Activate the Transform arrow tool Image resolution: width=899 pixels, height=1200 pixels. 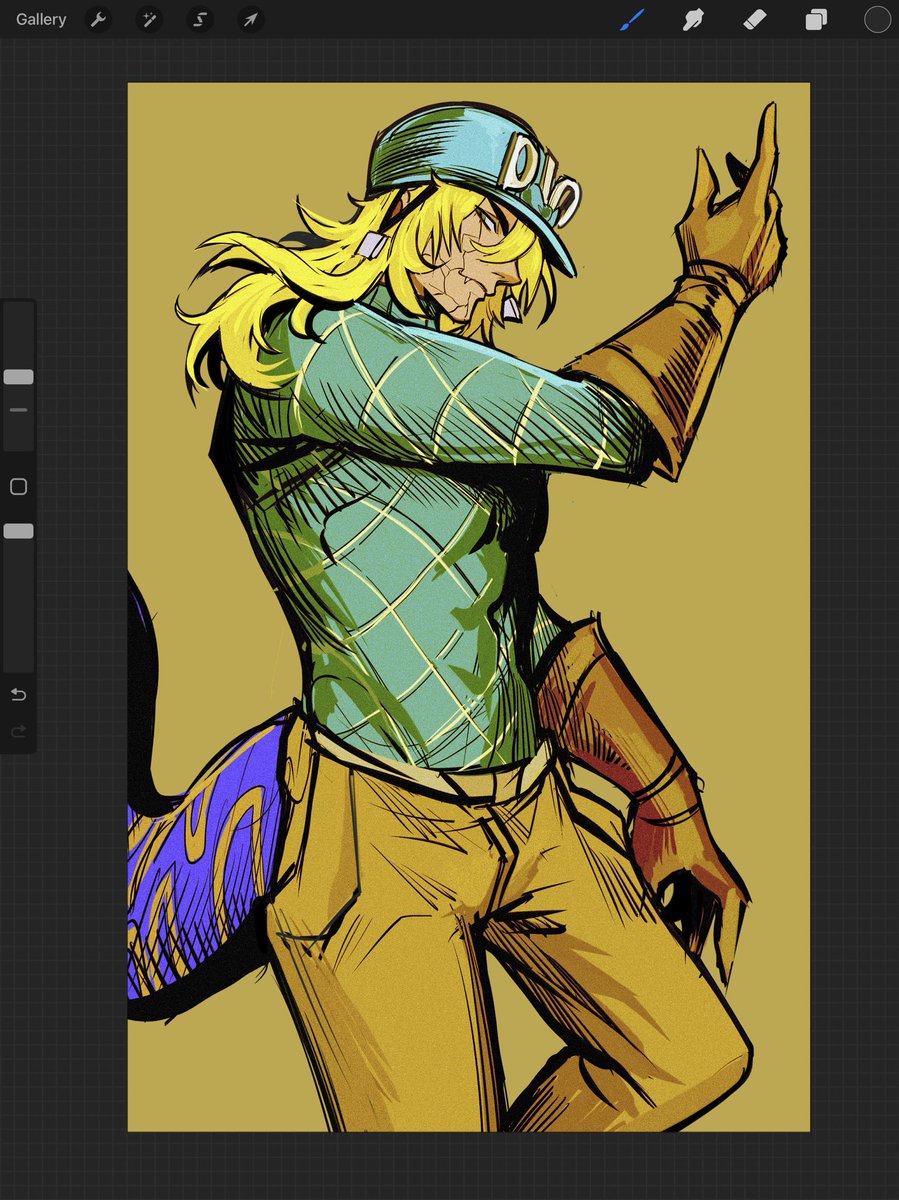coord(251,19)
